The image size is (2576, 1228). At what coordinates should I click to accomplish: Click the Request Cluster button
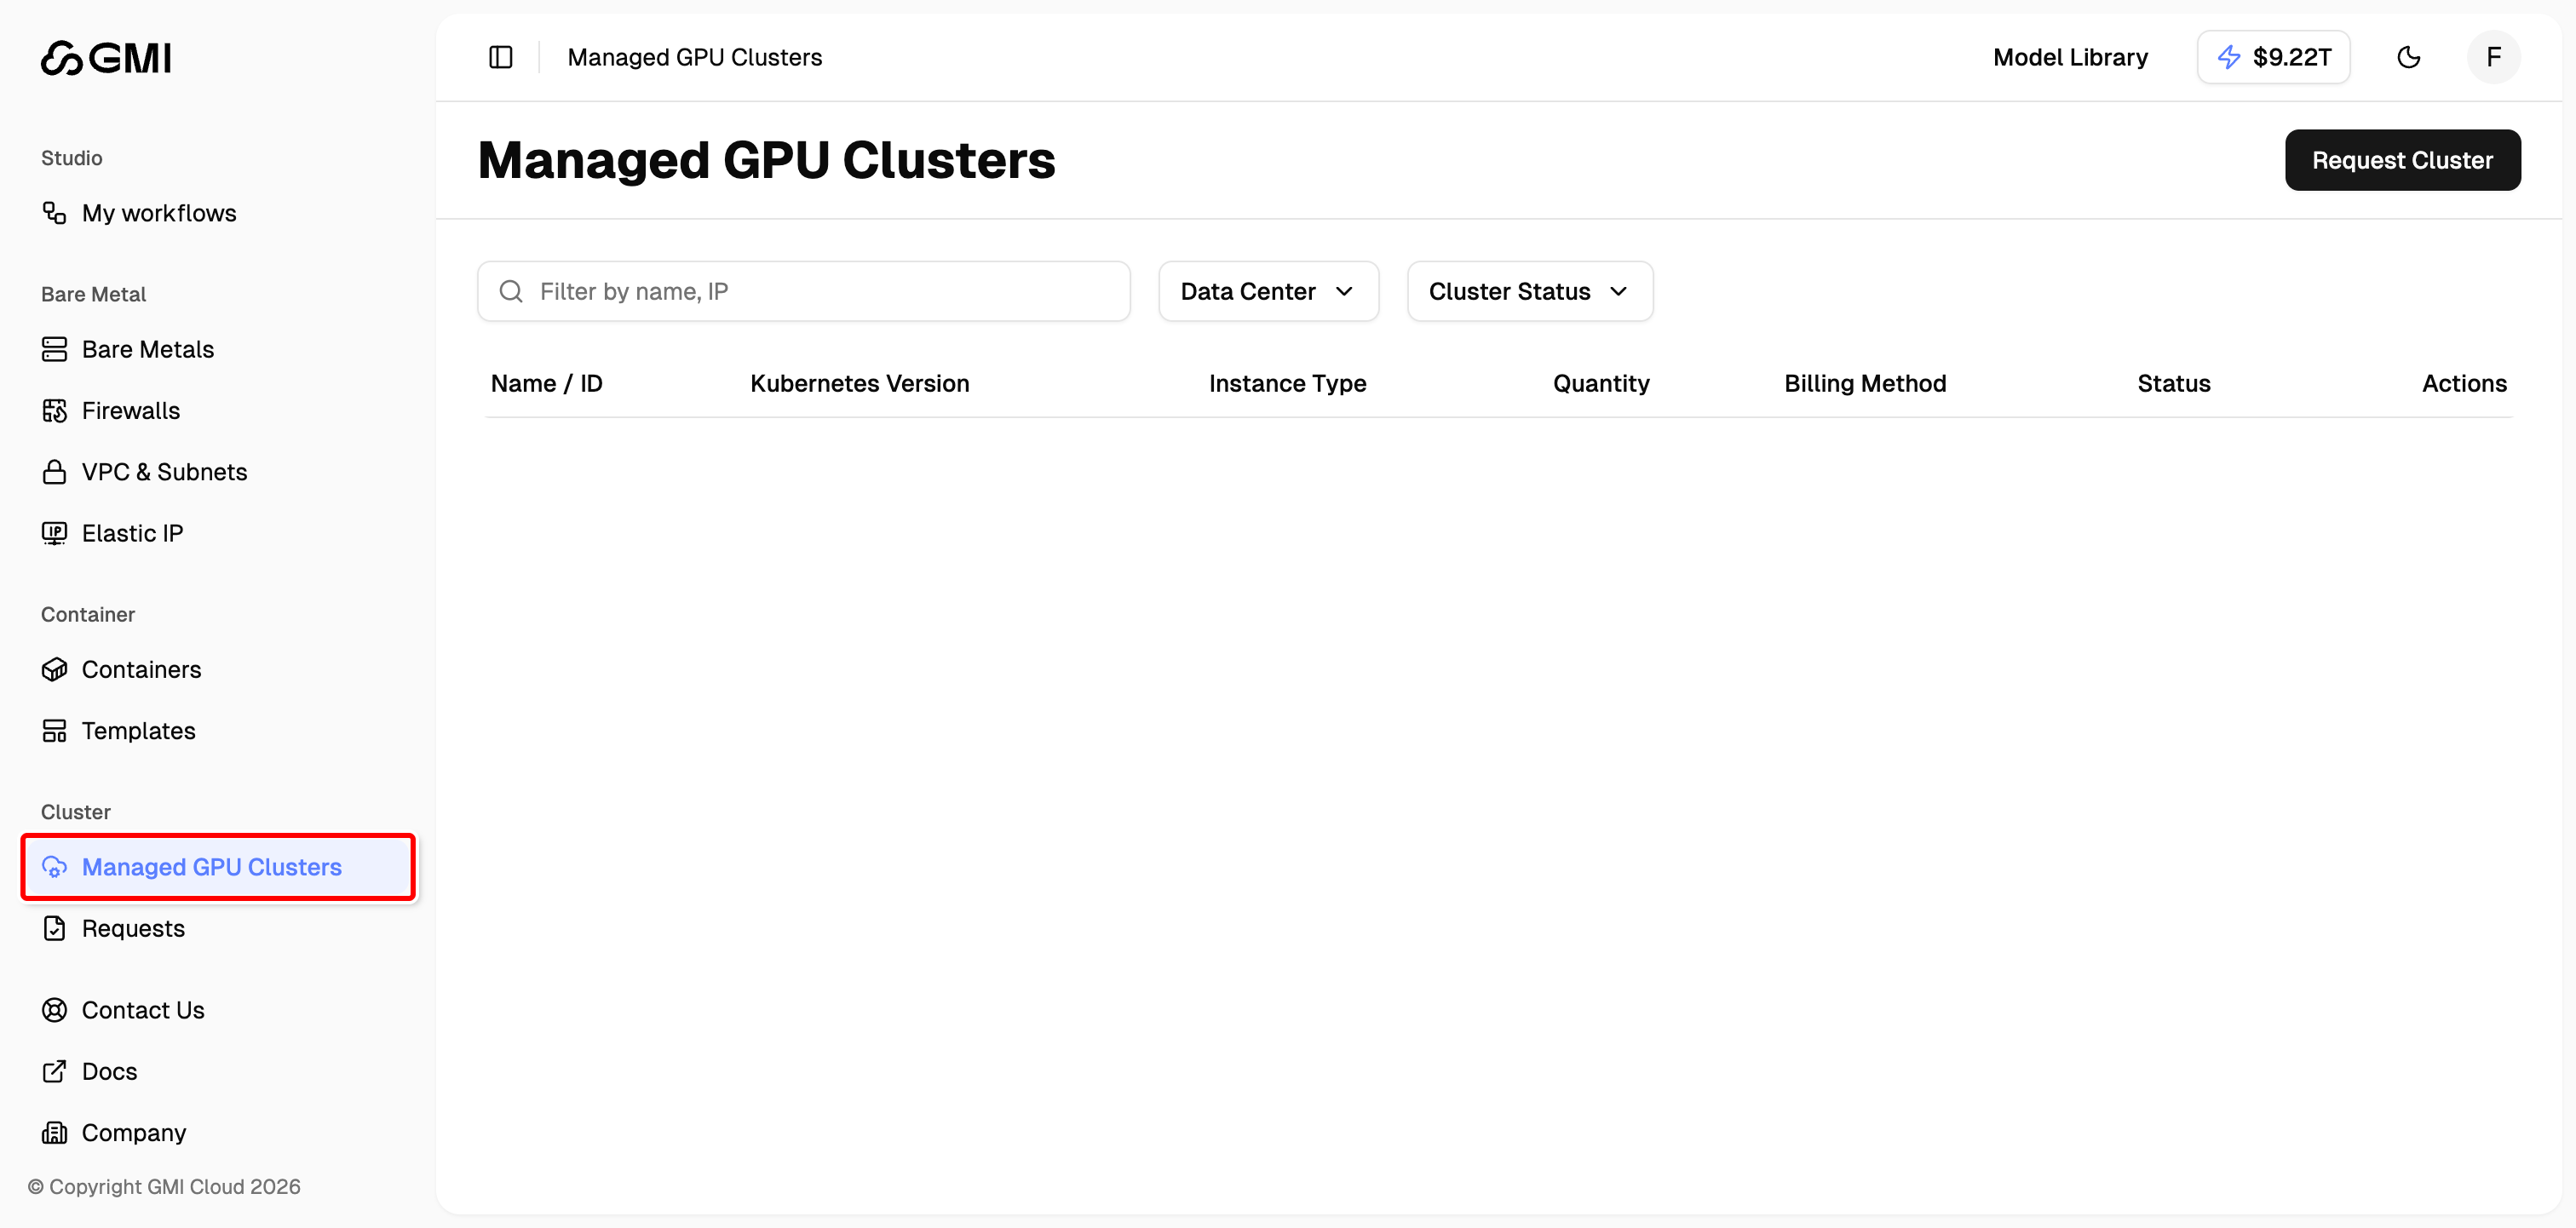2403,160
